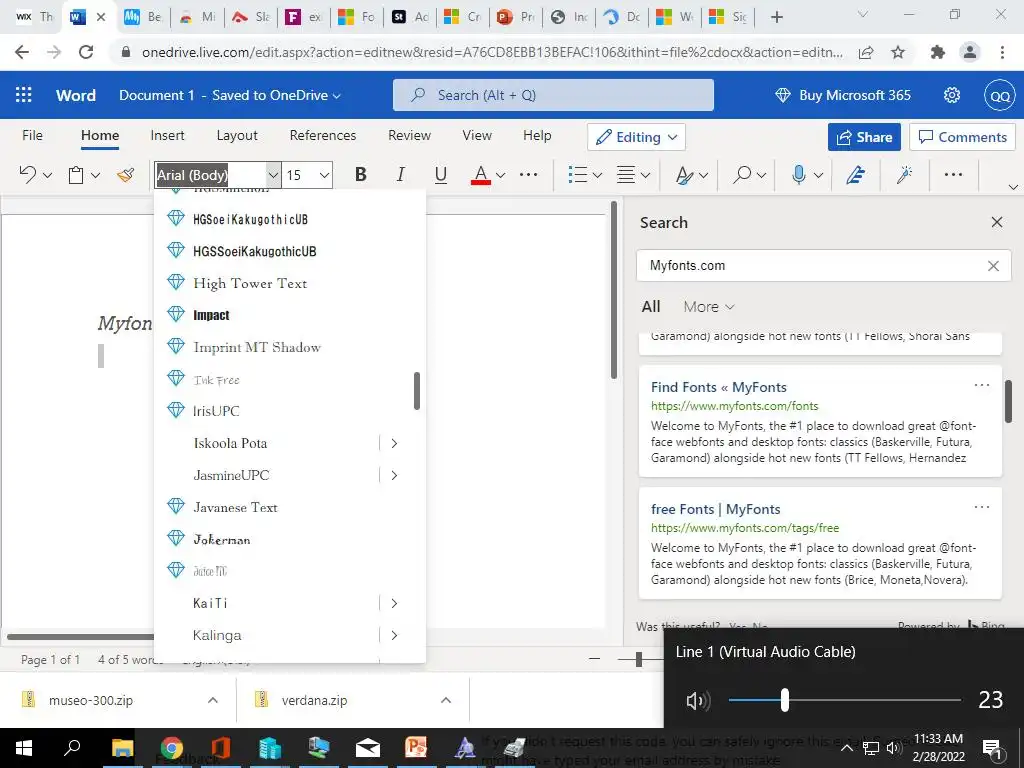This screenshot has width=1024, height=768.
Task: Start Dictate microphone
Action: point(798,174)
